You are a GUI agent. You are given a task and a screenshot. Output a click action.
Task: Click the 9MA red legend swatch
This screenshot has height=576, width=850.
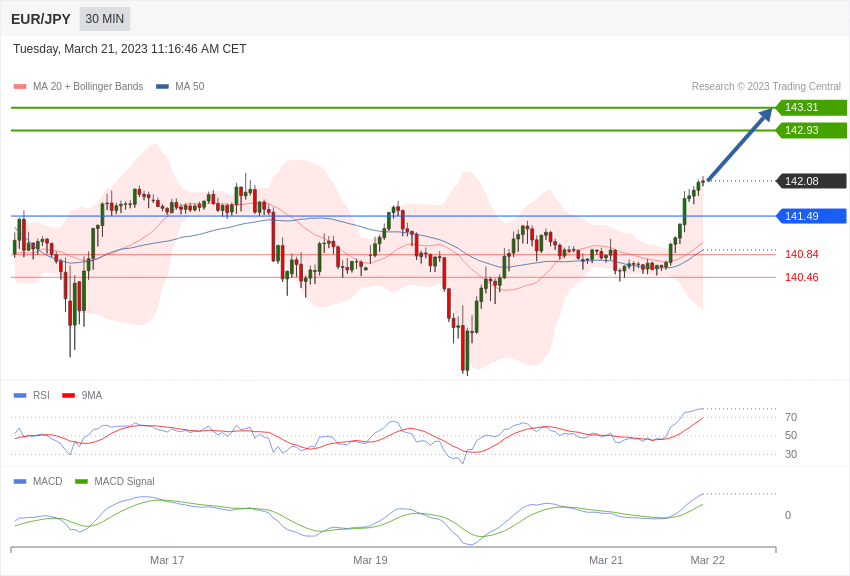tap(68, 396)
